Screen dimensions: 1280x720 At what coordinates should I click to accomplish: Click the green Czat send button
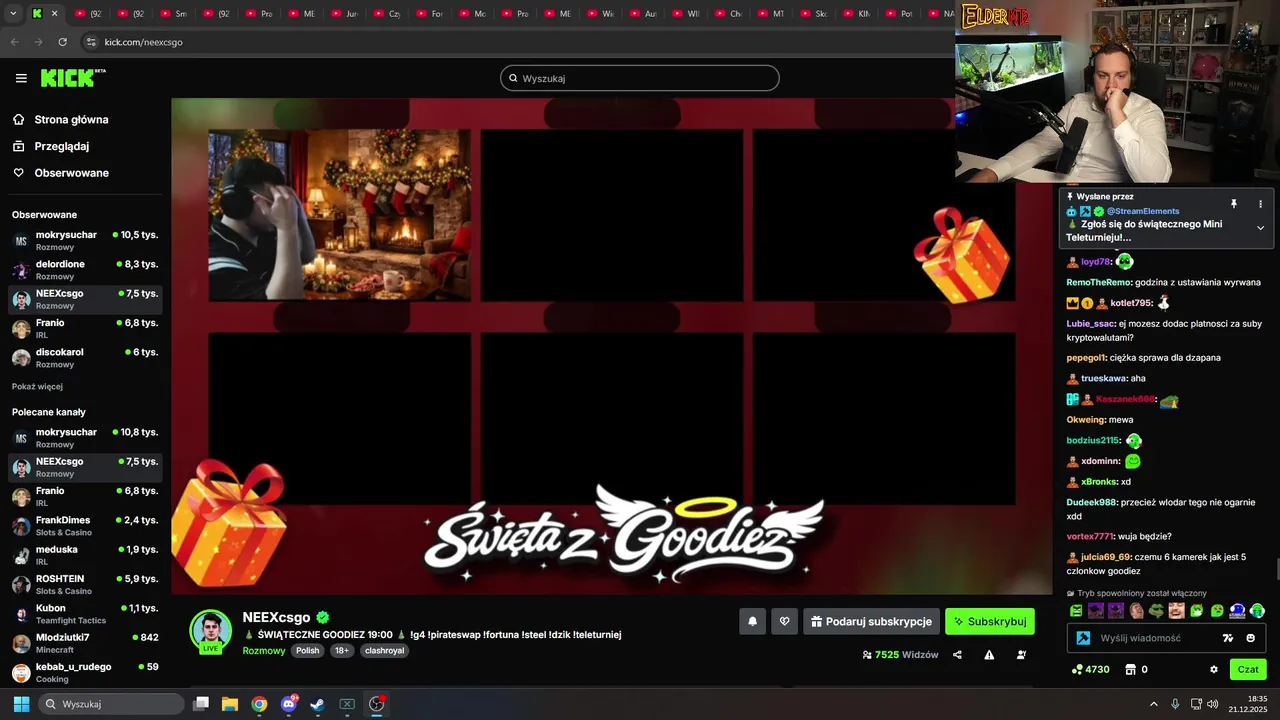point(1248,669)
